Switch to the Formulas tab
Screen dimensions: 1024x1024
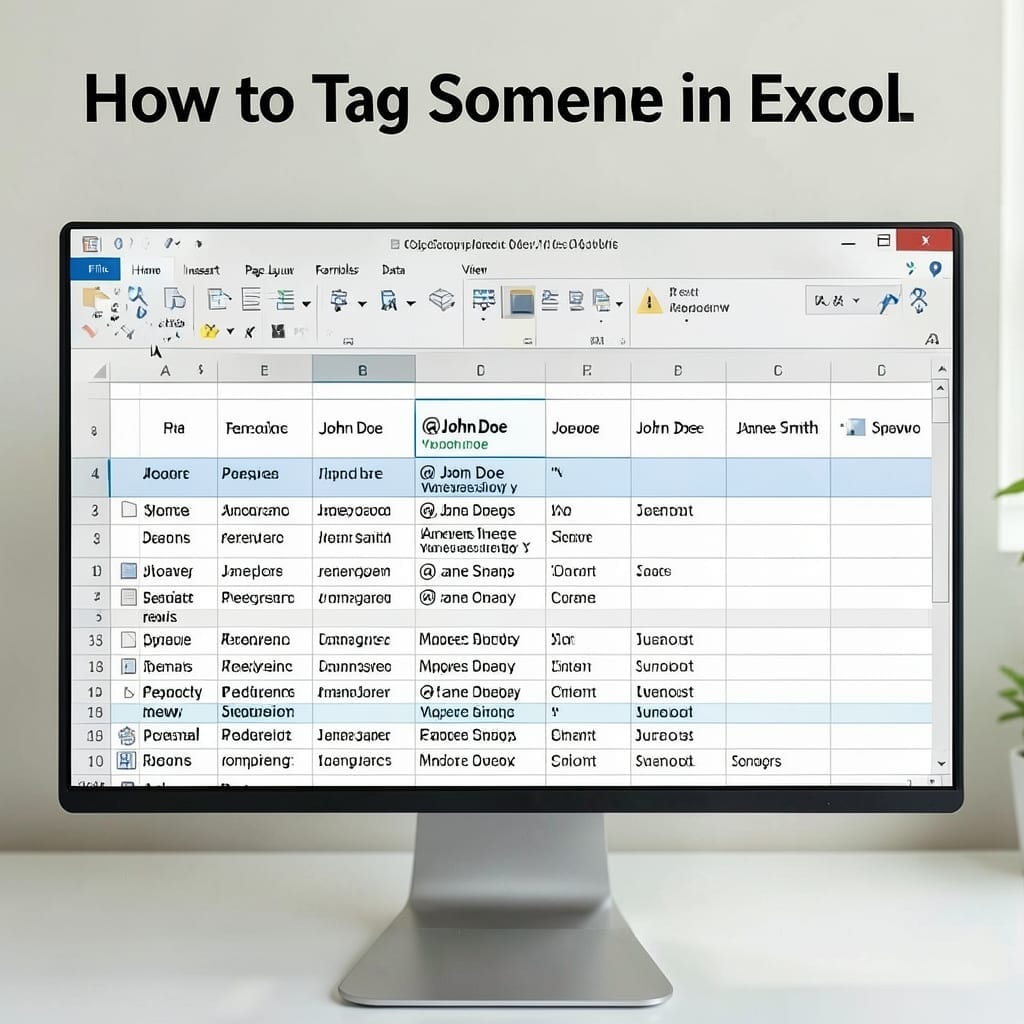coord(337,270)
